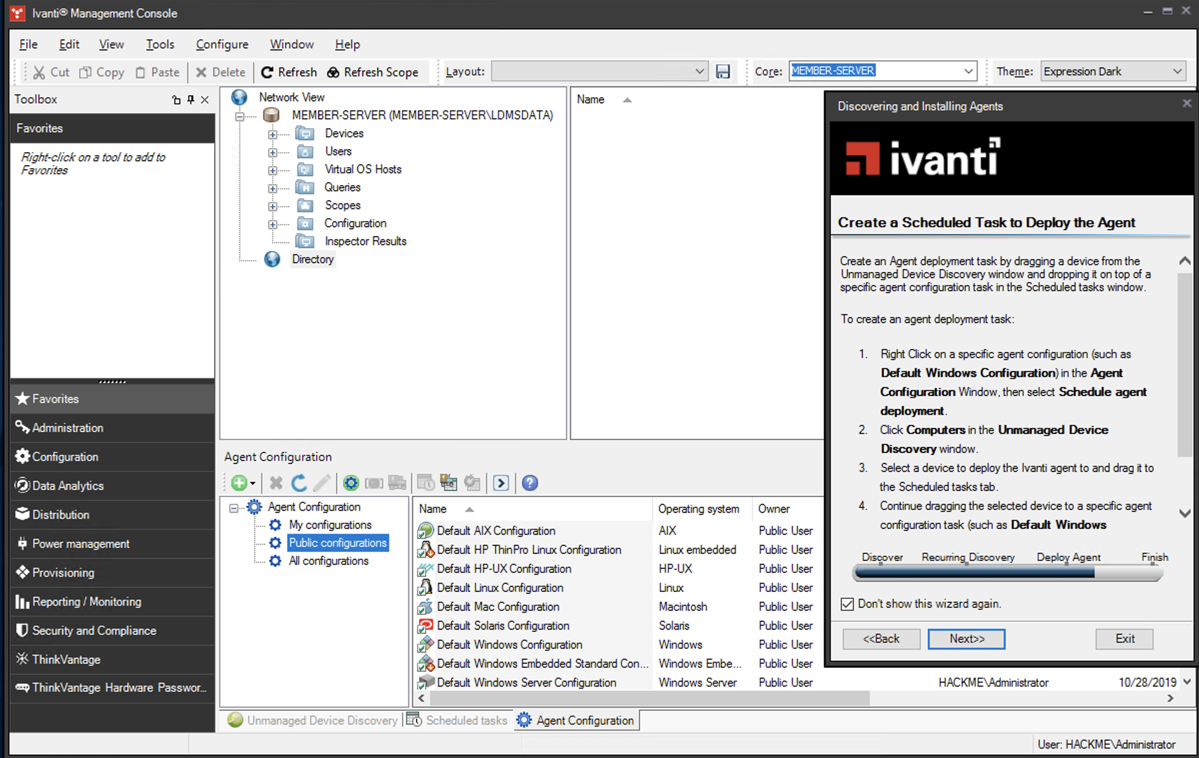Screen dimensions: 1199x758
Task: Click the blue help question mark icon
Action: tap(530, 483)
